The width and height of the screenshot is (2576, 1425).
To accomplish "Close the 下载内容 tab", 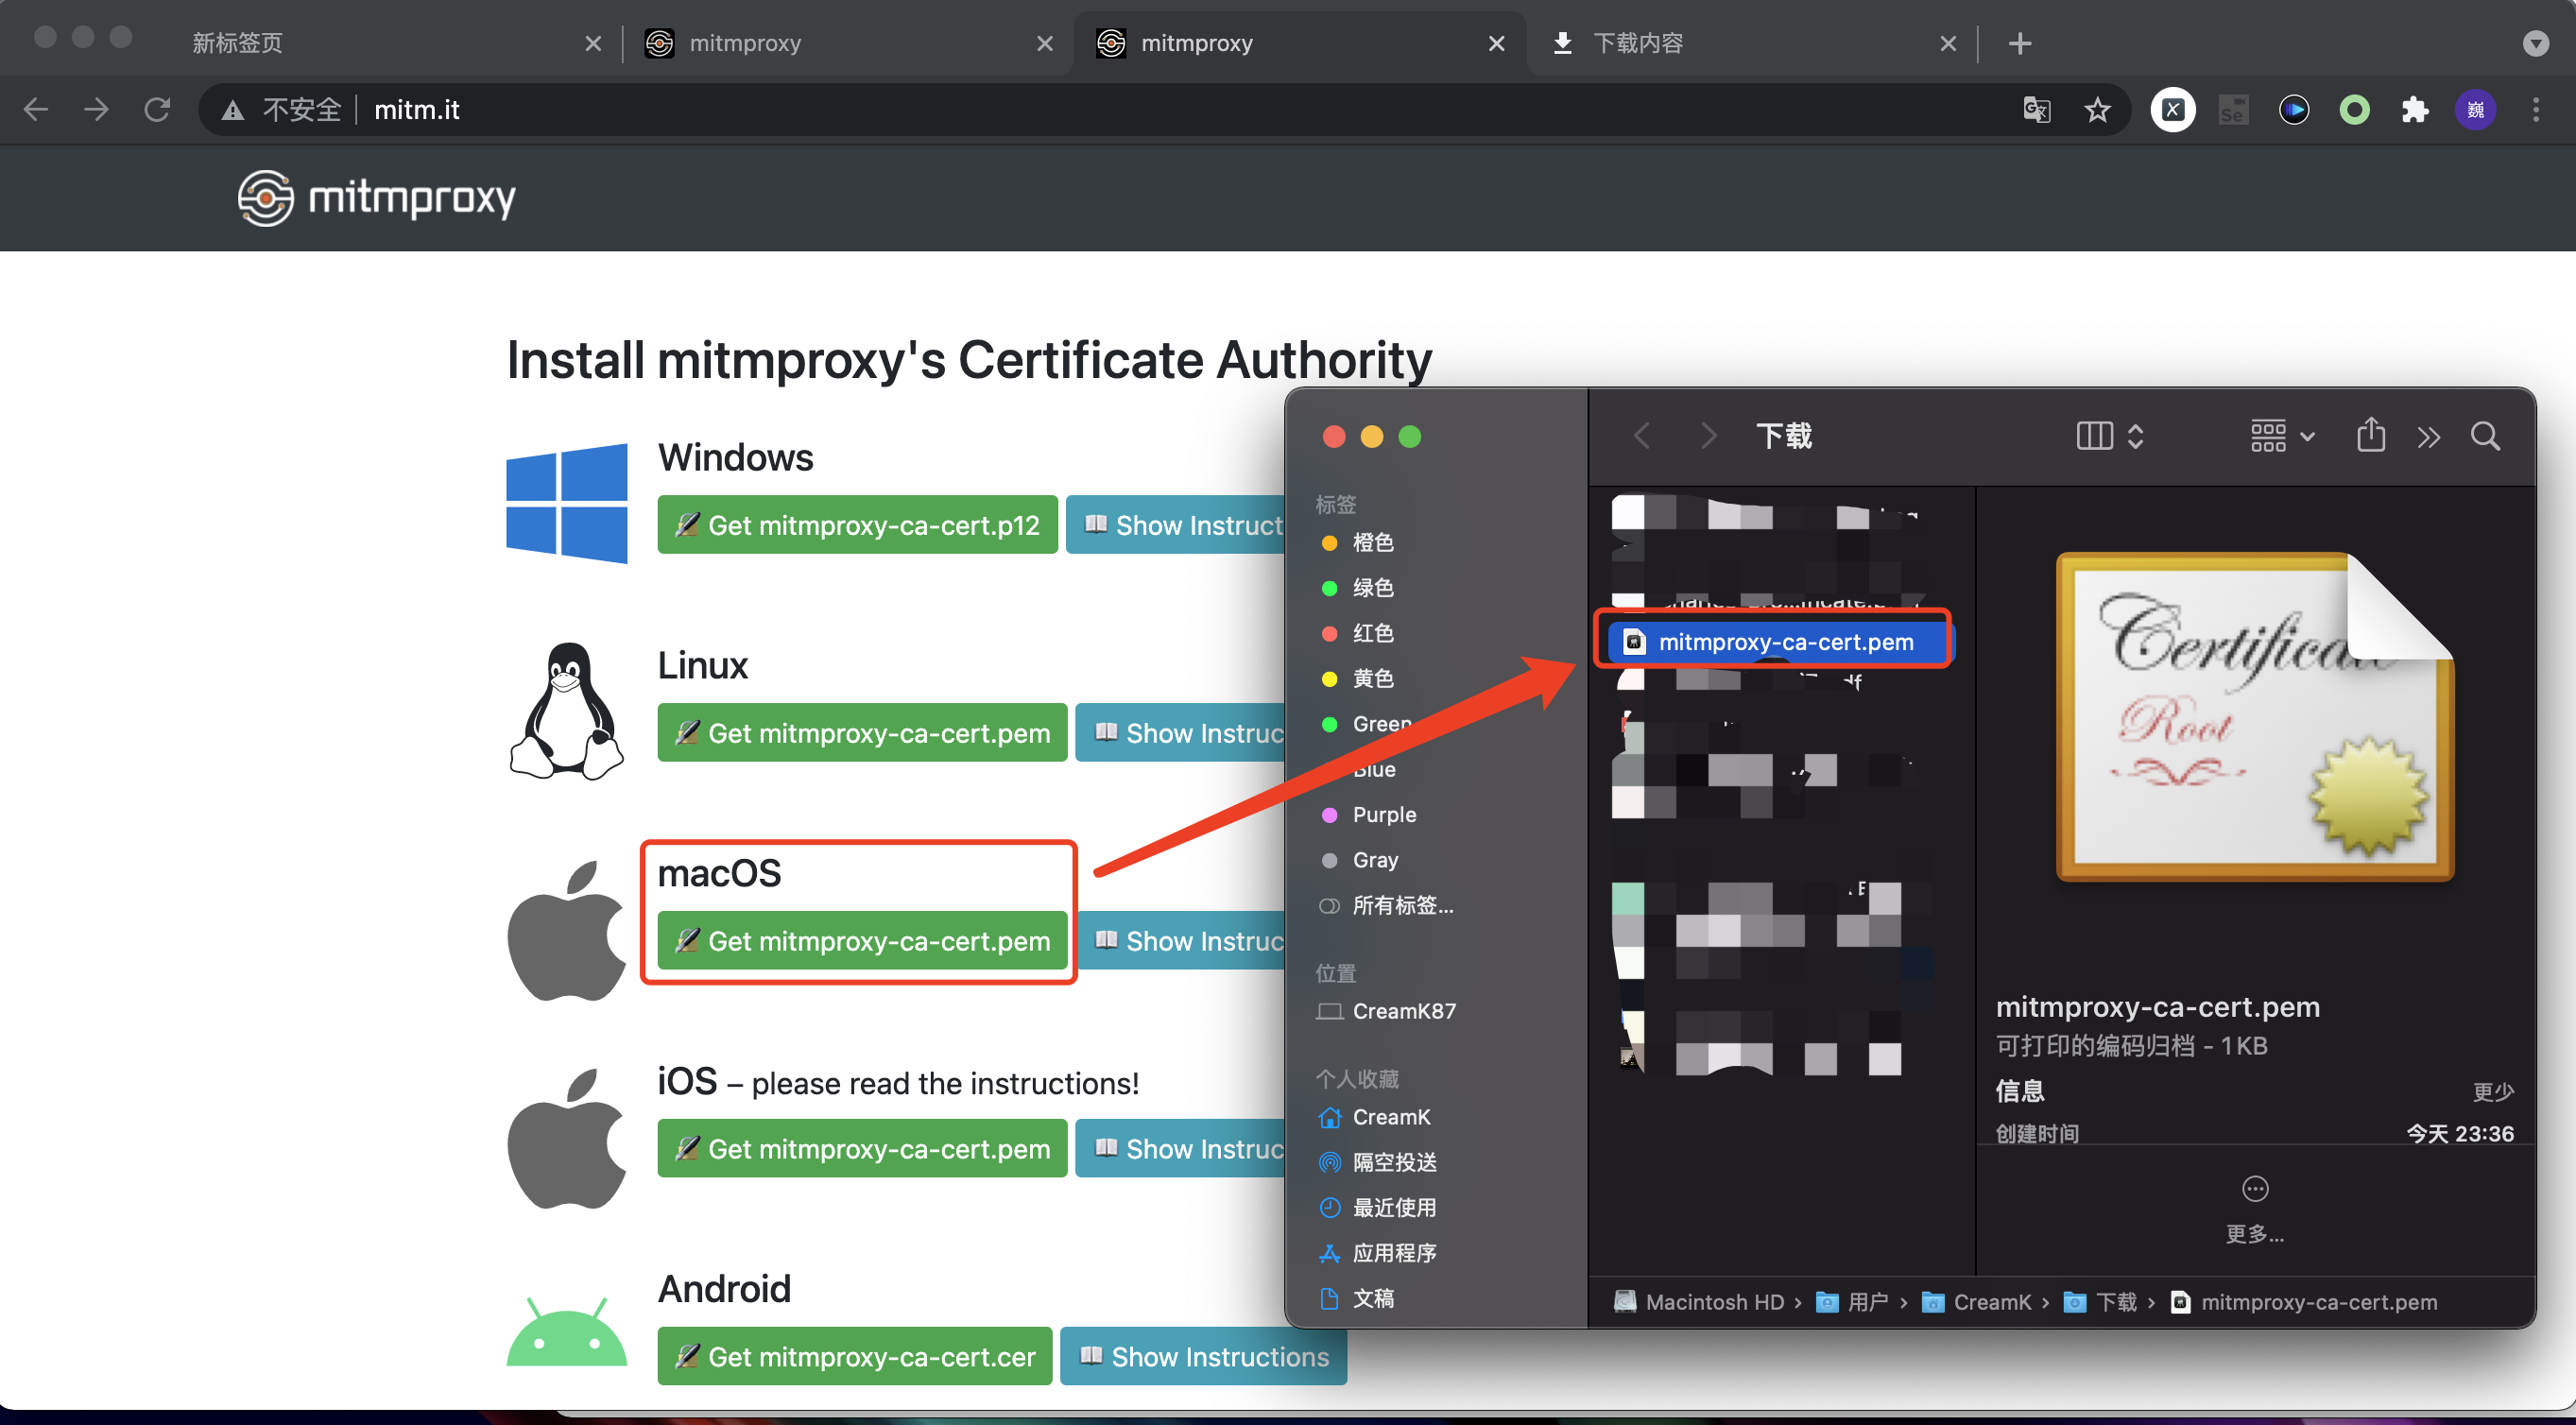I will 1947,43.
